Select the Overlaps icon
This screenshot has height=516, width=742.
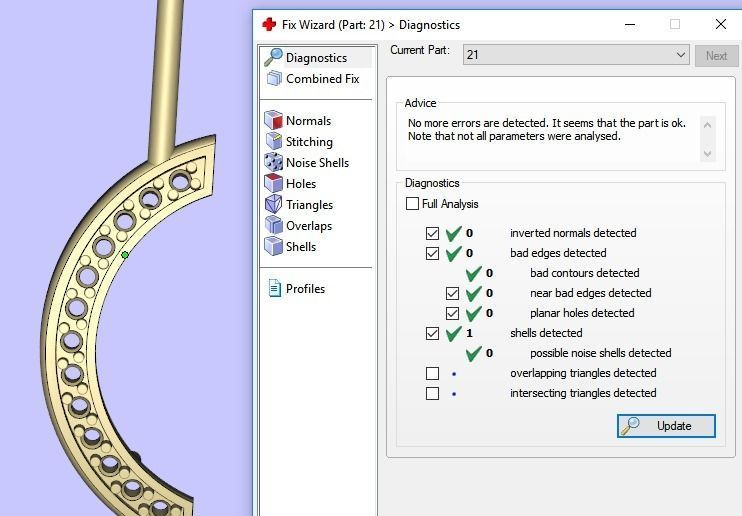(274, 225)
